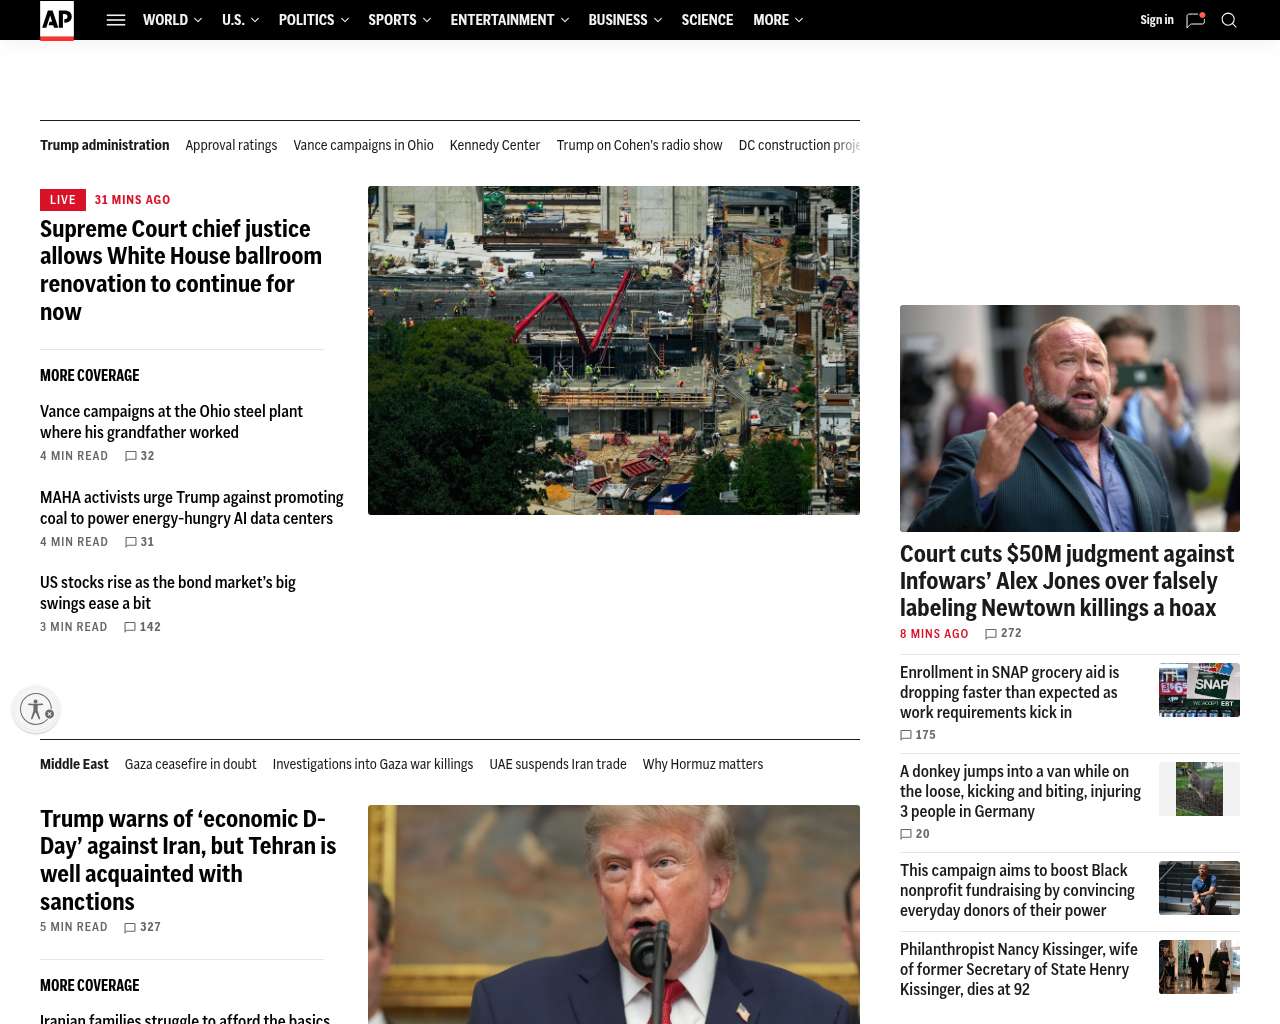
Task: Select Vance campaigns in Ohio topic
Action: point(363,145)
